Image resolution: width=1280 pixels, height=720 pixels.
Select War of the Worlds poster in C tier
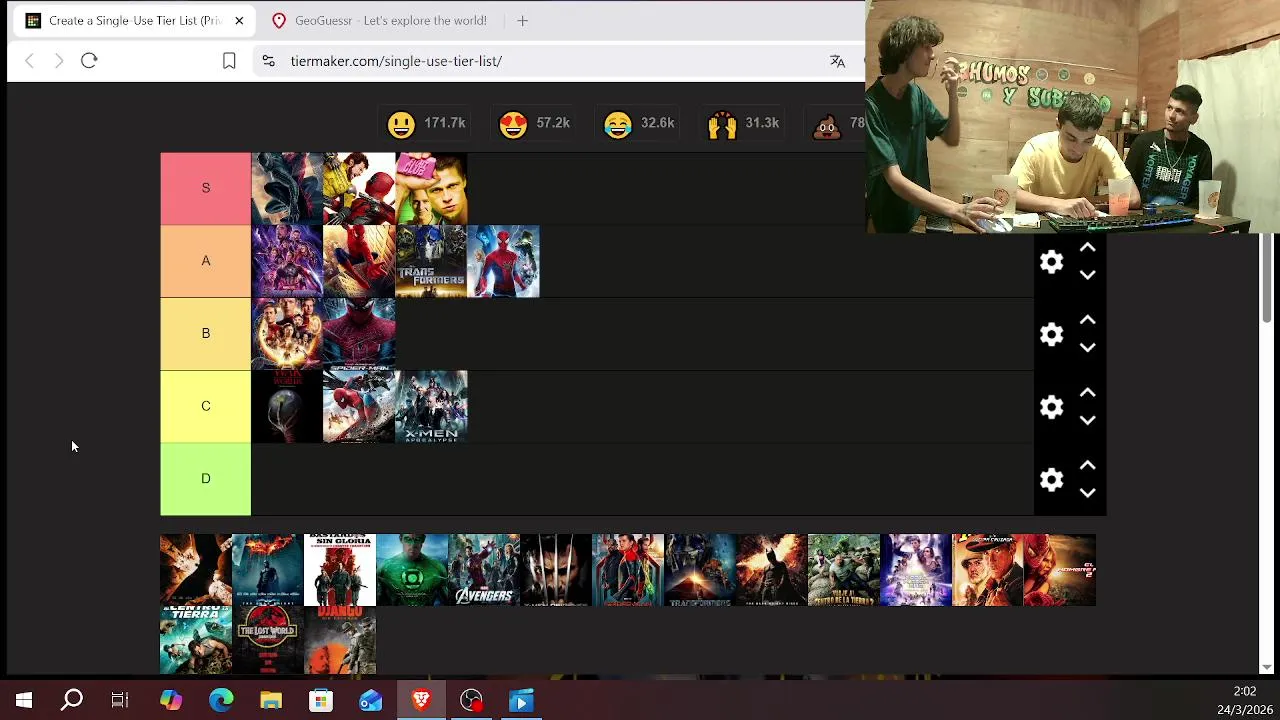point(287,407)
